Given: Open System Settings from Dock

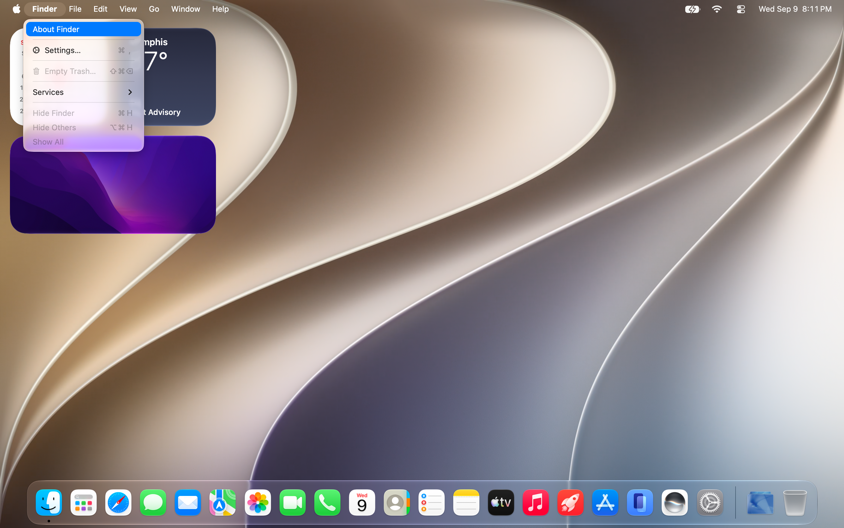Looking at the screenshot, I should click(x=710, y=503).
